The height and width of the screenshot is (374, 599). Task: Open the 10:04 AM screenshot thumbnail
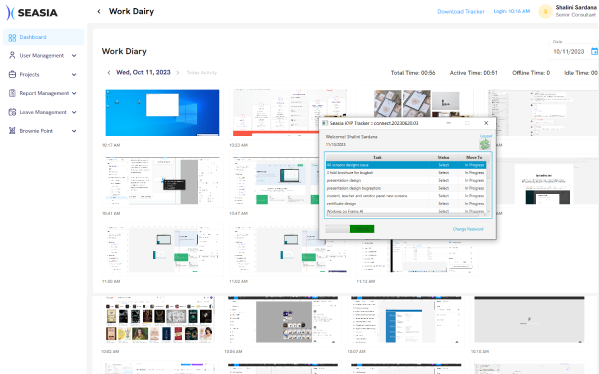pyautogui.click(x=283, y=319)
